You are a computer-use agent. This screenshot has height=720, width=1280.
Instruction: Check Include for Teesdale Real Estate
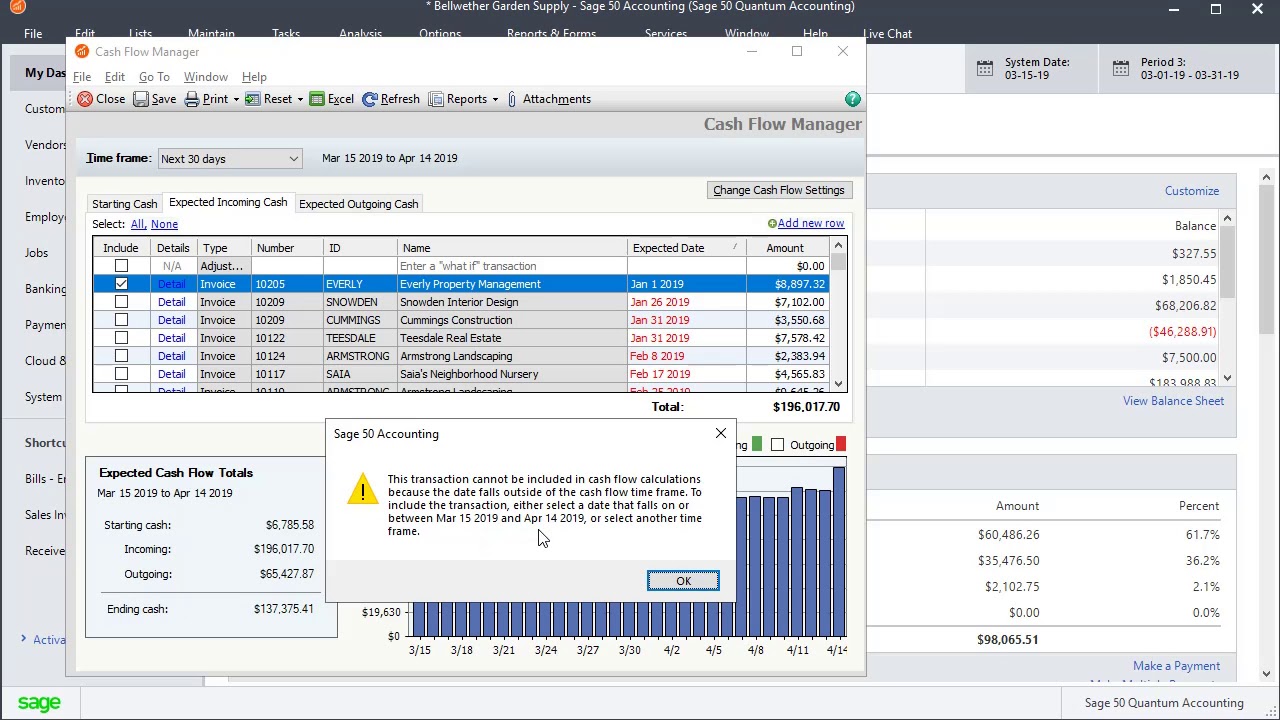click(x=121, y=338)
